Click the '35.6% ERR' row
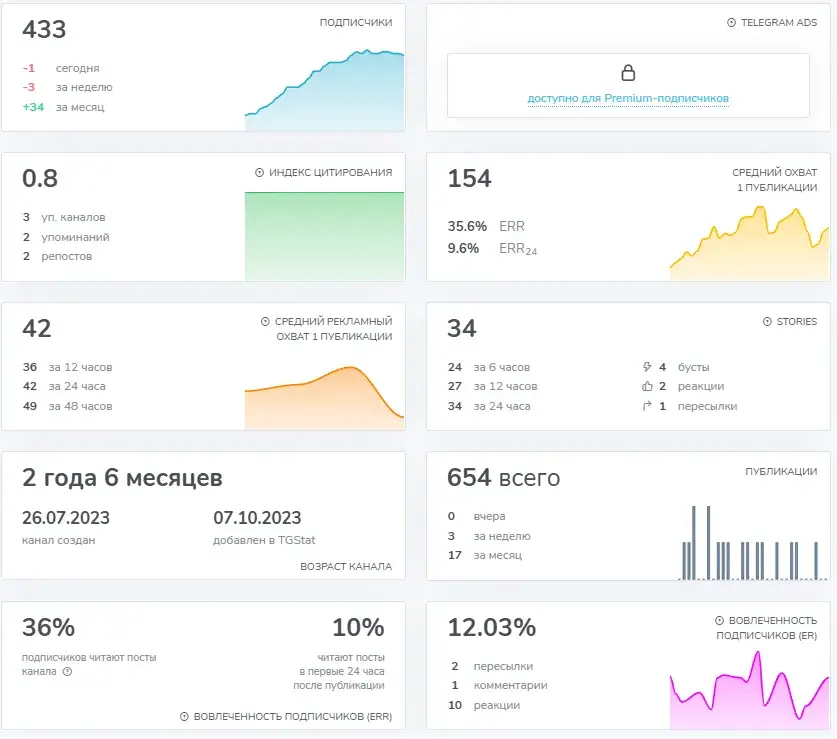This screenshot has height=739, width=837. point(486,226)
